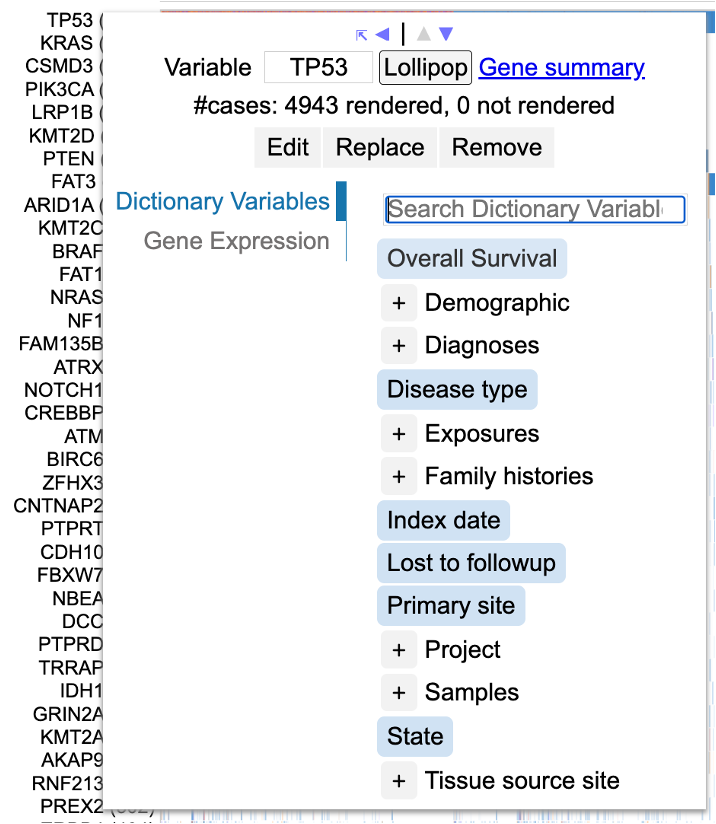Expand the Family histories branch
The height and width of the screenshot is (824, 716).
[x=399, y=477]
